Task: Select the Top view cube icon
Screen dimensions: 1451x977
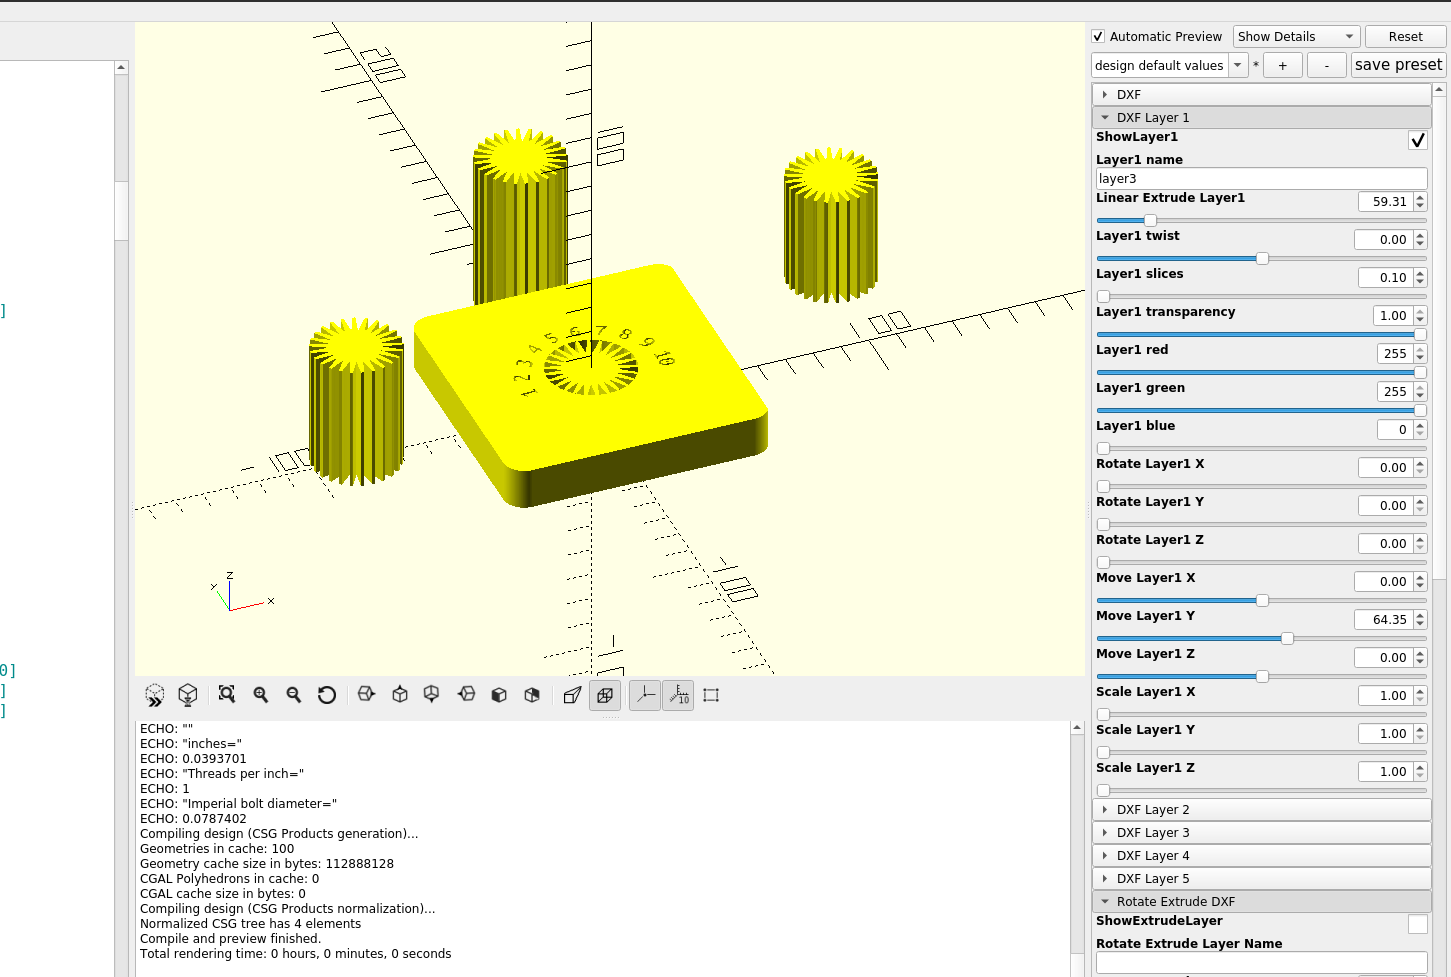Action: (x=400, y=695)
